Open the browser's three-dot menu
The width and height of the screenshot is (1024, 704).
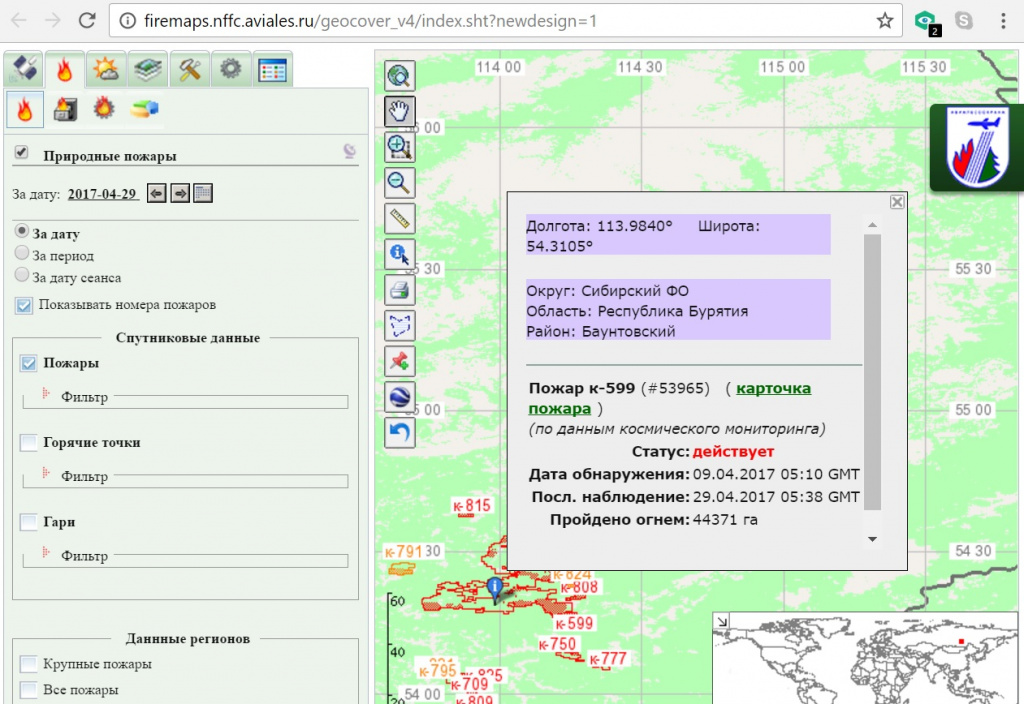tap(1003, 21)
